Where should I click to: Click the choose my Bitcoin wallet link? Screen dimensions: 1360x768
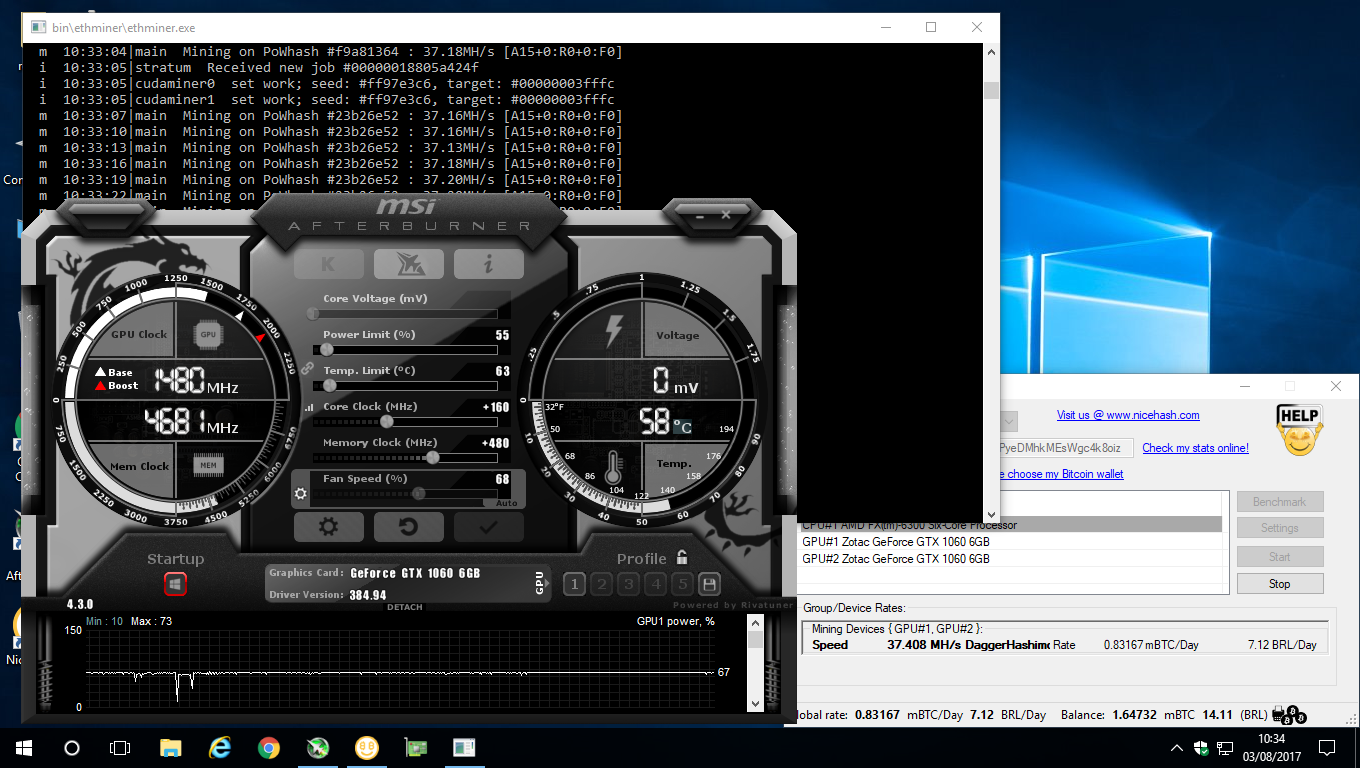1061,474
